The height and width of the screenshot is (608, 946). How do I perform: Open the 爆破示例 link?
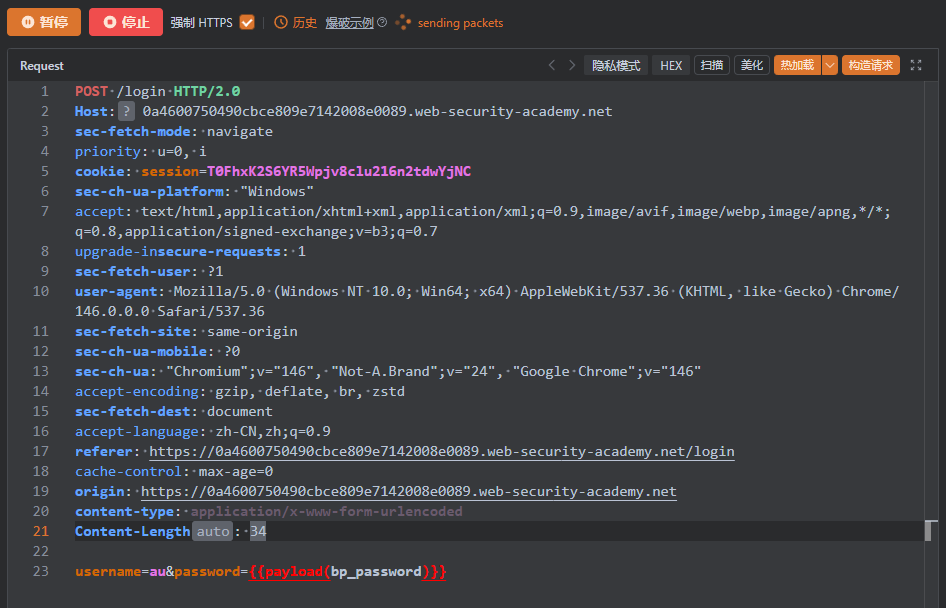pyautogui.click(x=349, y=22)
